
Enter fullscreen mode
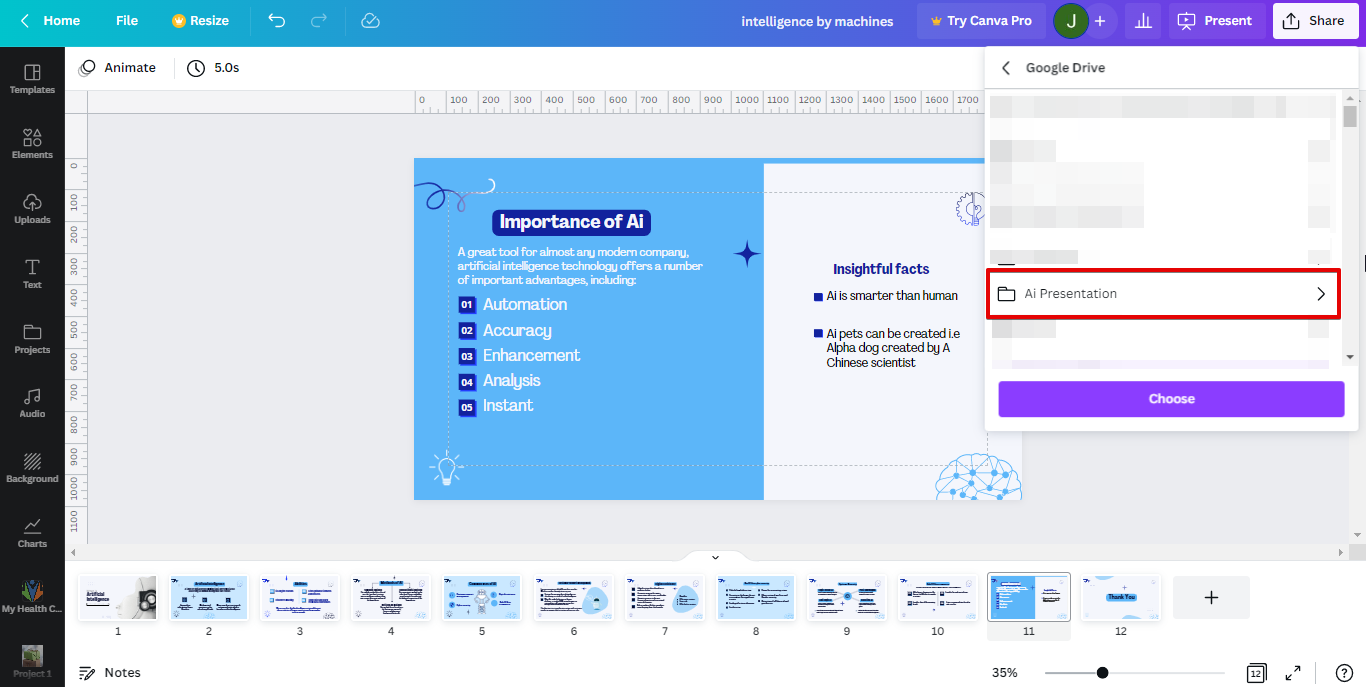(1293, 673)
